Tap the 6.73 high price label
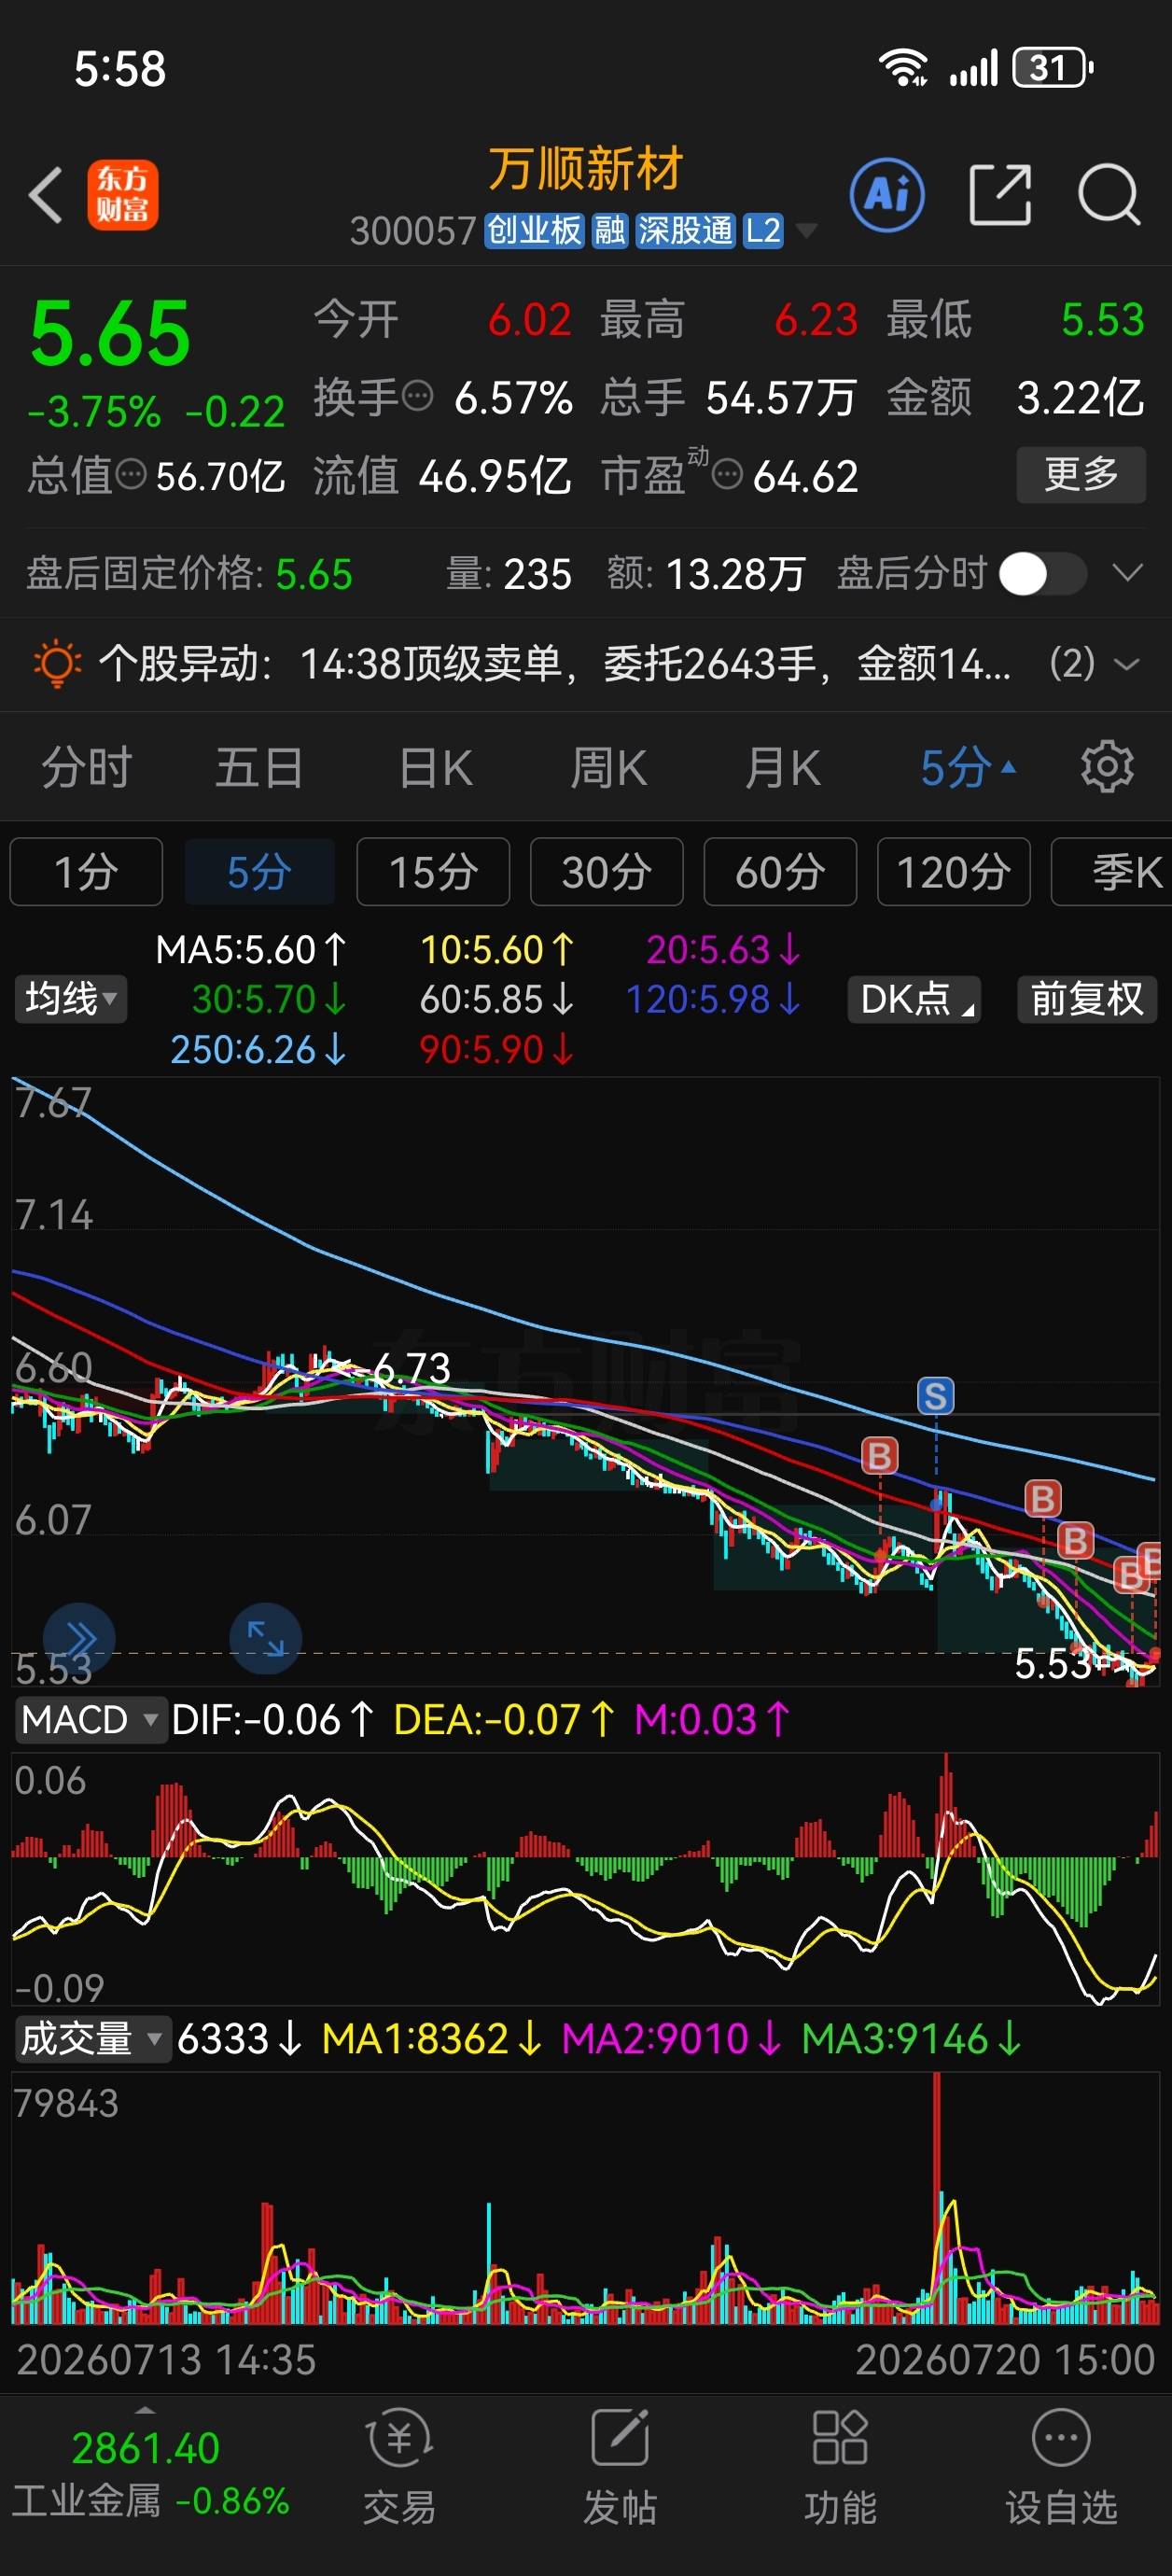The width and height of the screenshot is (1172, 2576). pos(411,1368)
